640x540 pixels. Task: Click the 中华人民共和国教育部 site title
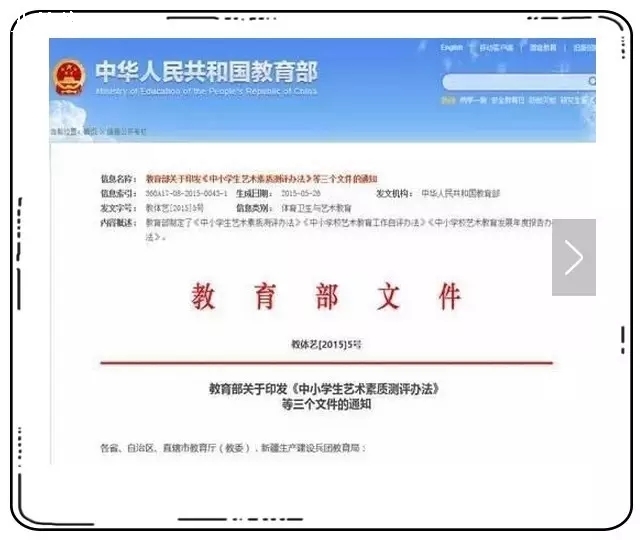pyautogui.click(x=206, y=71)
